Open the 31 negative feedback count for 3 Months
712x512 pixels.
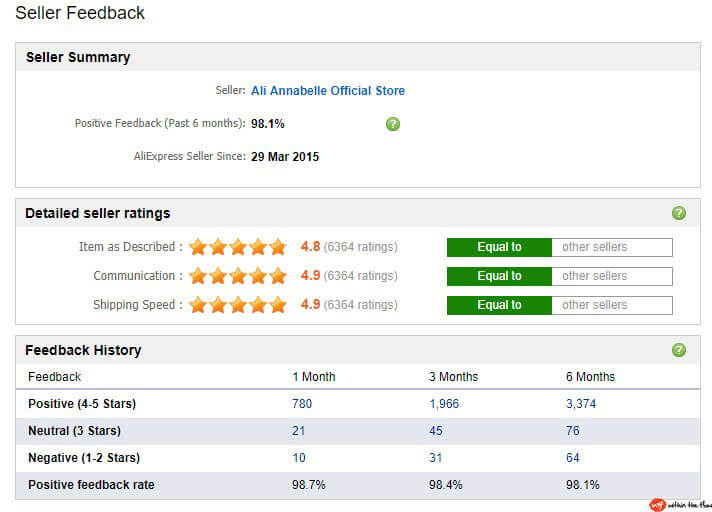[x=435, y=458]
